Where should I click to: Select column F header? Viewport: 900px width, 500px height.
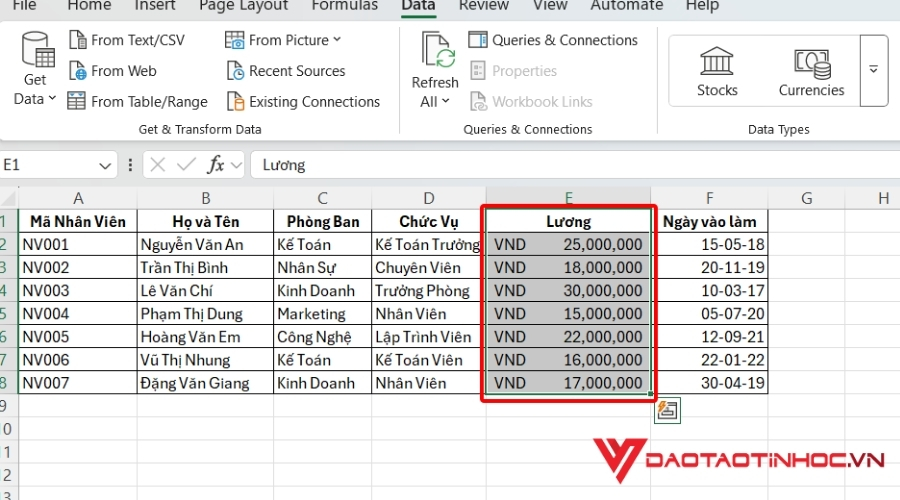(x=709, y=198)
